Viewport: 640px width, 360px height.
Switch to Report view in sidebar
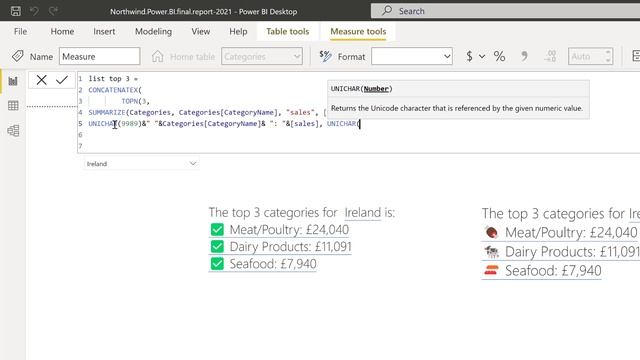(13, 81)
